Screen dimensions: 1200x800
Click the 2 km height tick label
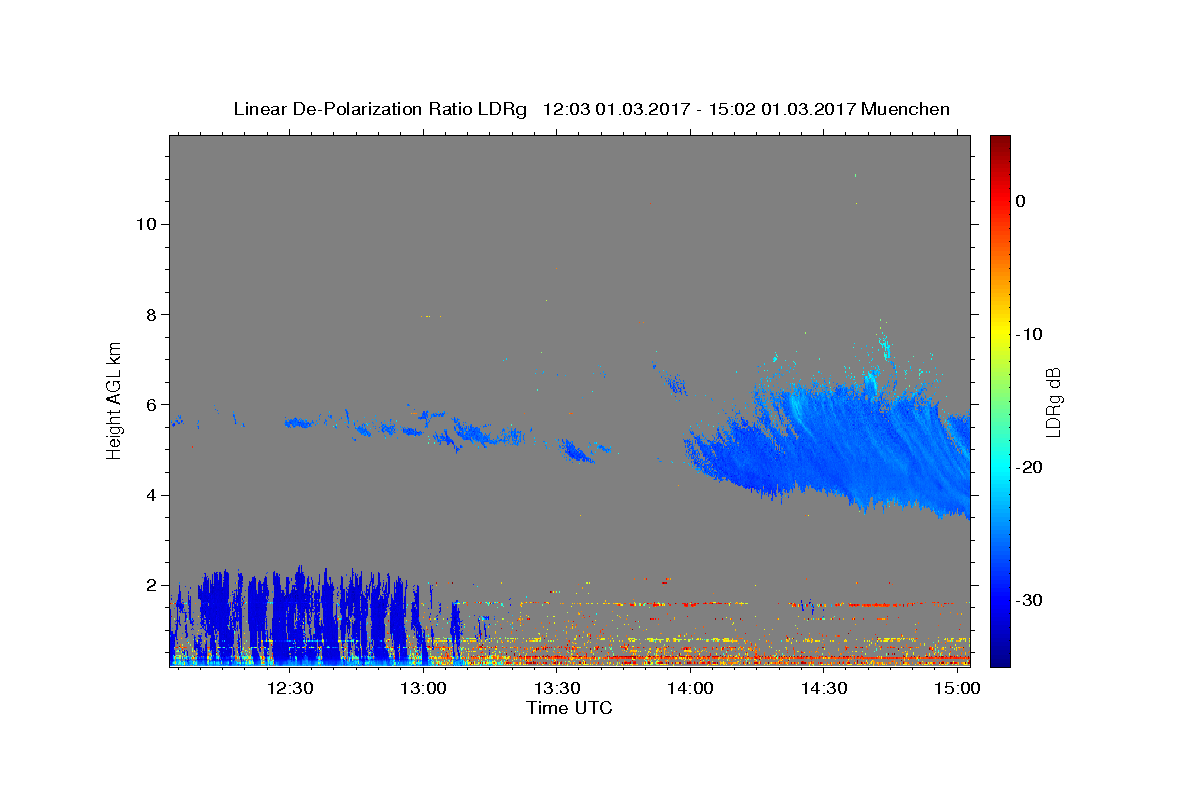(x=150, y=585)
